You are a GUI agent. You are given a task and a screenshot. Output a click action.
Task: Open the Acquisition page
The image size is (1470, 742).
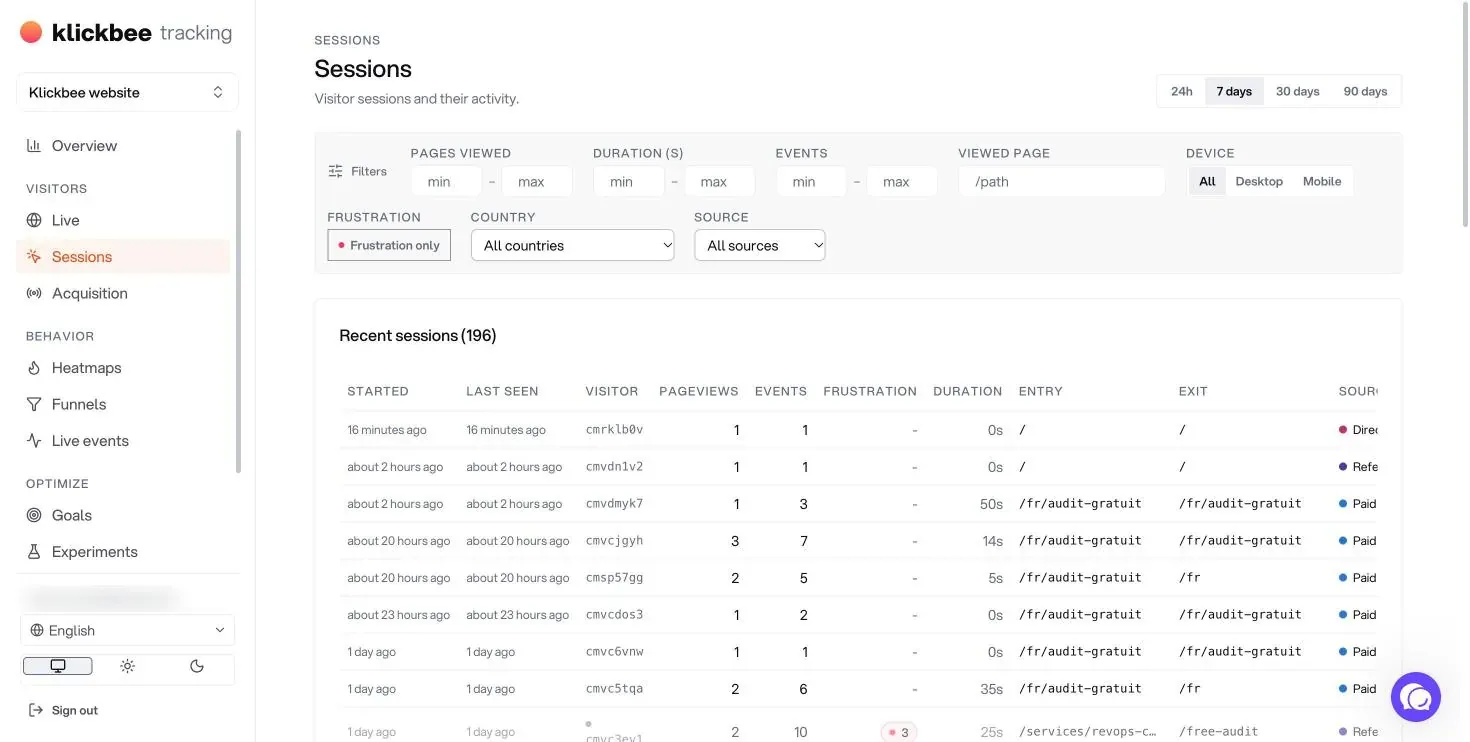click(x=123, y=294)
